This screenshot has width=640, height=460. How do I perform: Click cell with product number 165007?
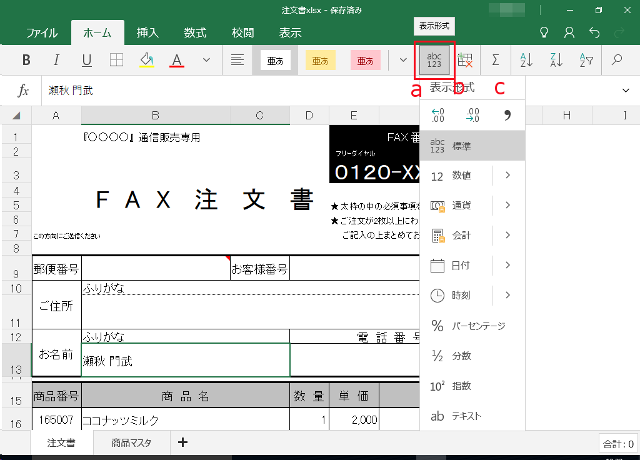coord(56,420)
